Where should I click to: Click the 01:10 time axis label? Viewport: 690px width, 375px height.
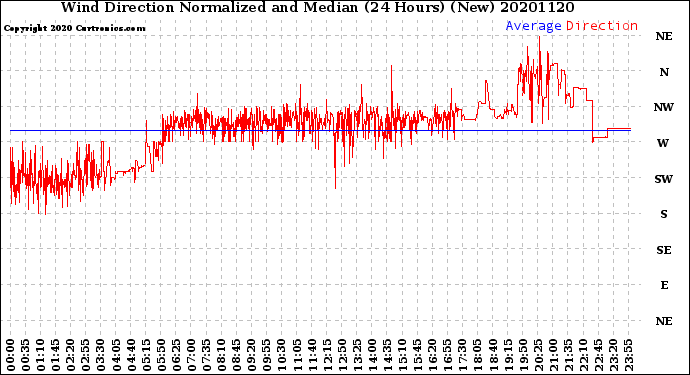tap(40, 355)
